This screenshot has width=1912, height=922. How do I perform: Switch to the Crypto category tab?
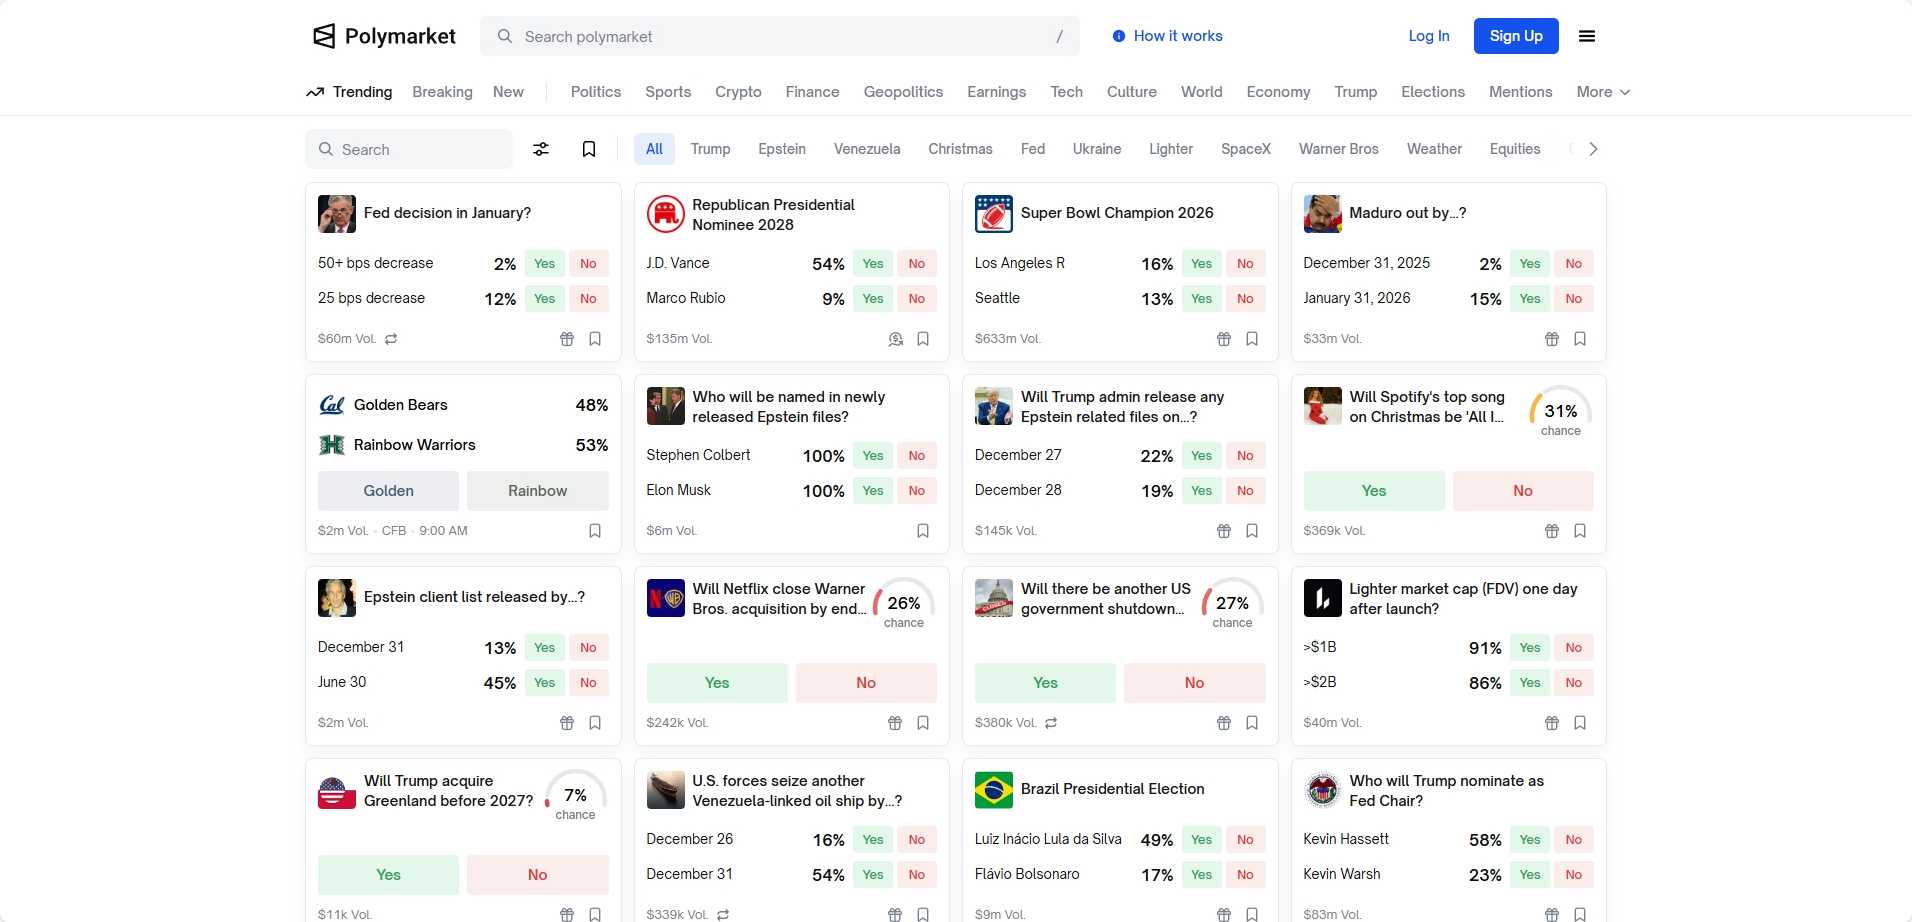[x=738, y=92]
